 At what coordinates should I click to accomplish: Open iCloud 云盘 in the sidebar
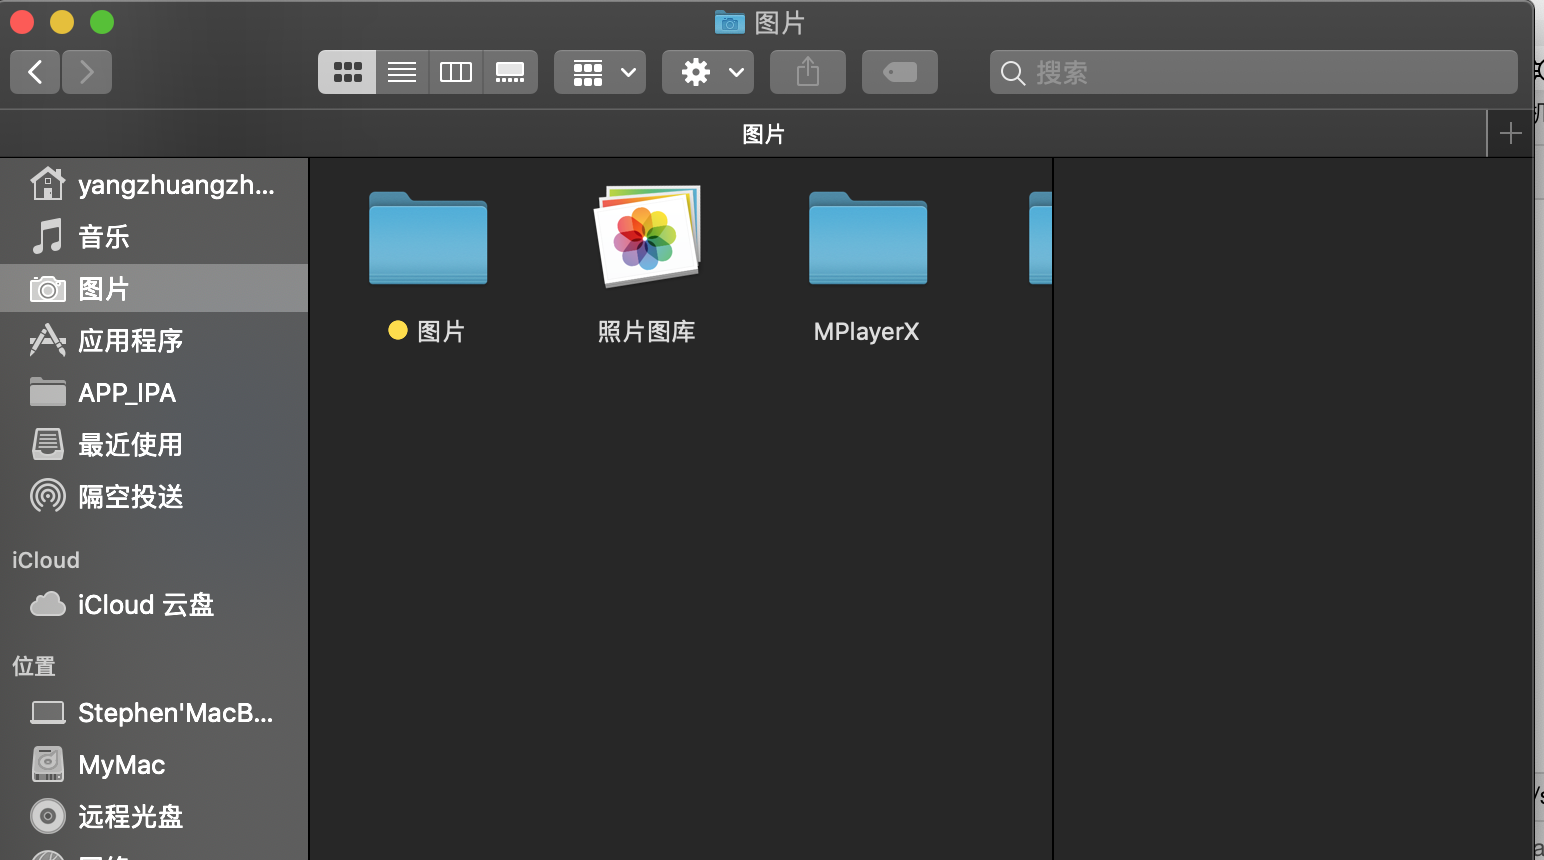[145, 605]
